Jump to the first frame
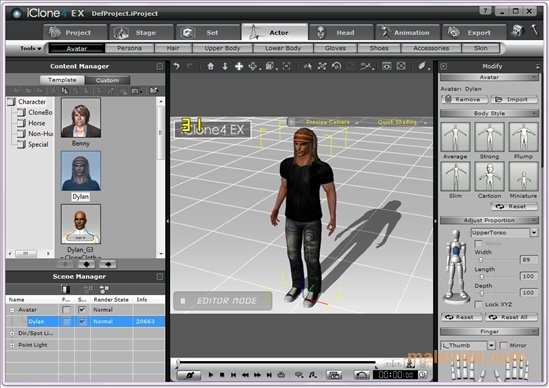The image size is (549, 388). click(233, 375)
